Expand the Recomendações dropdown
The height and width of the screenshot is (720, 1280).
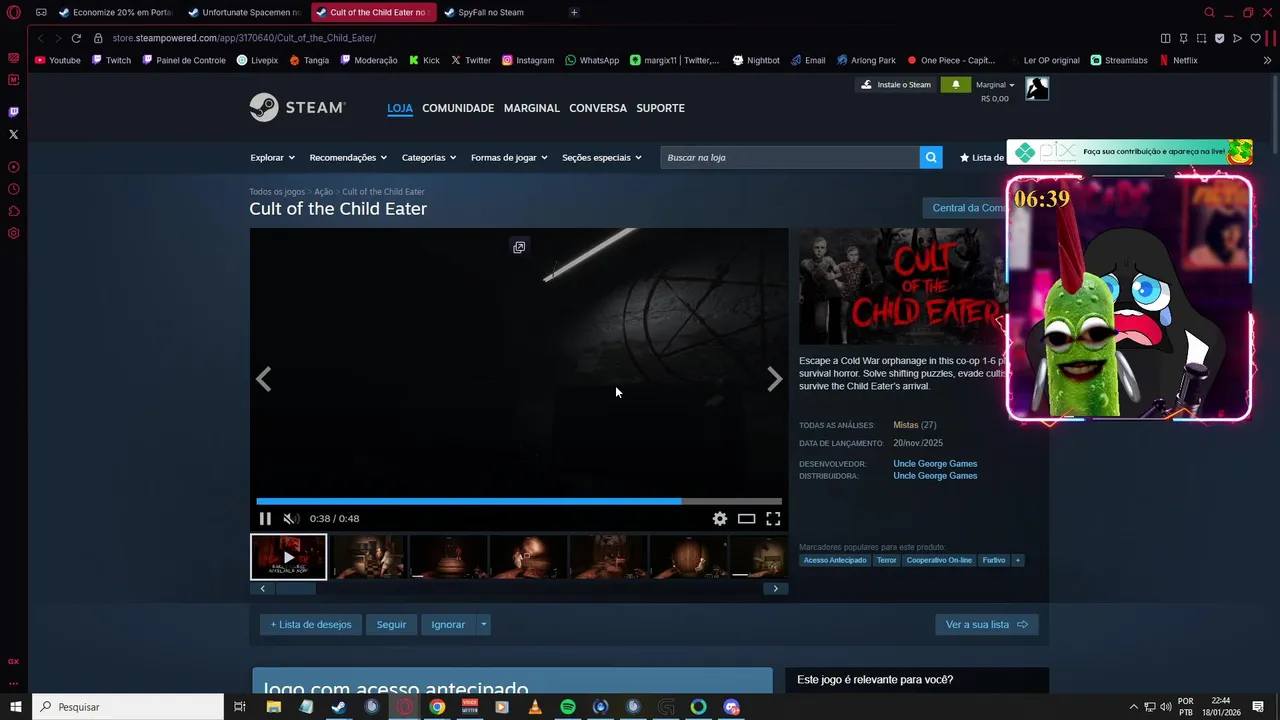(x=348, y=157)
